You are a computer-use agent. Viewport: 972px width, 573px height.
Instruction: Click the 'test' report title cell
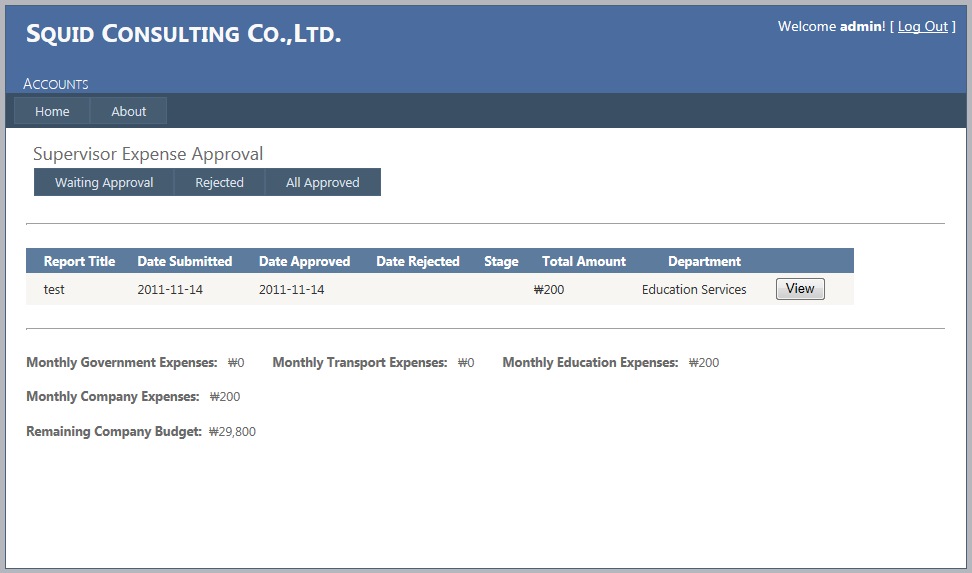pyautogui.click(x=54, y=290)
